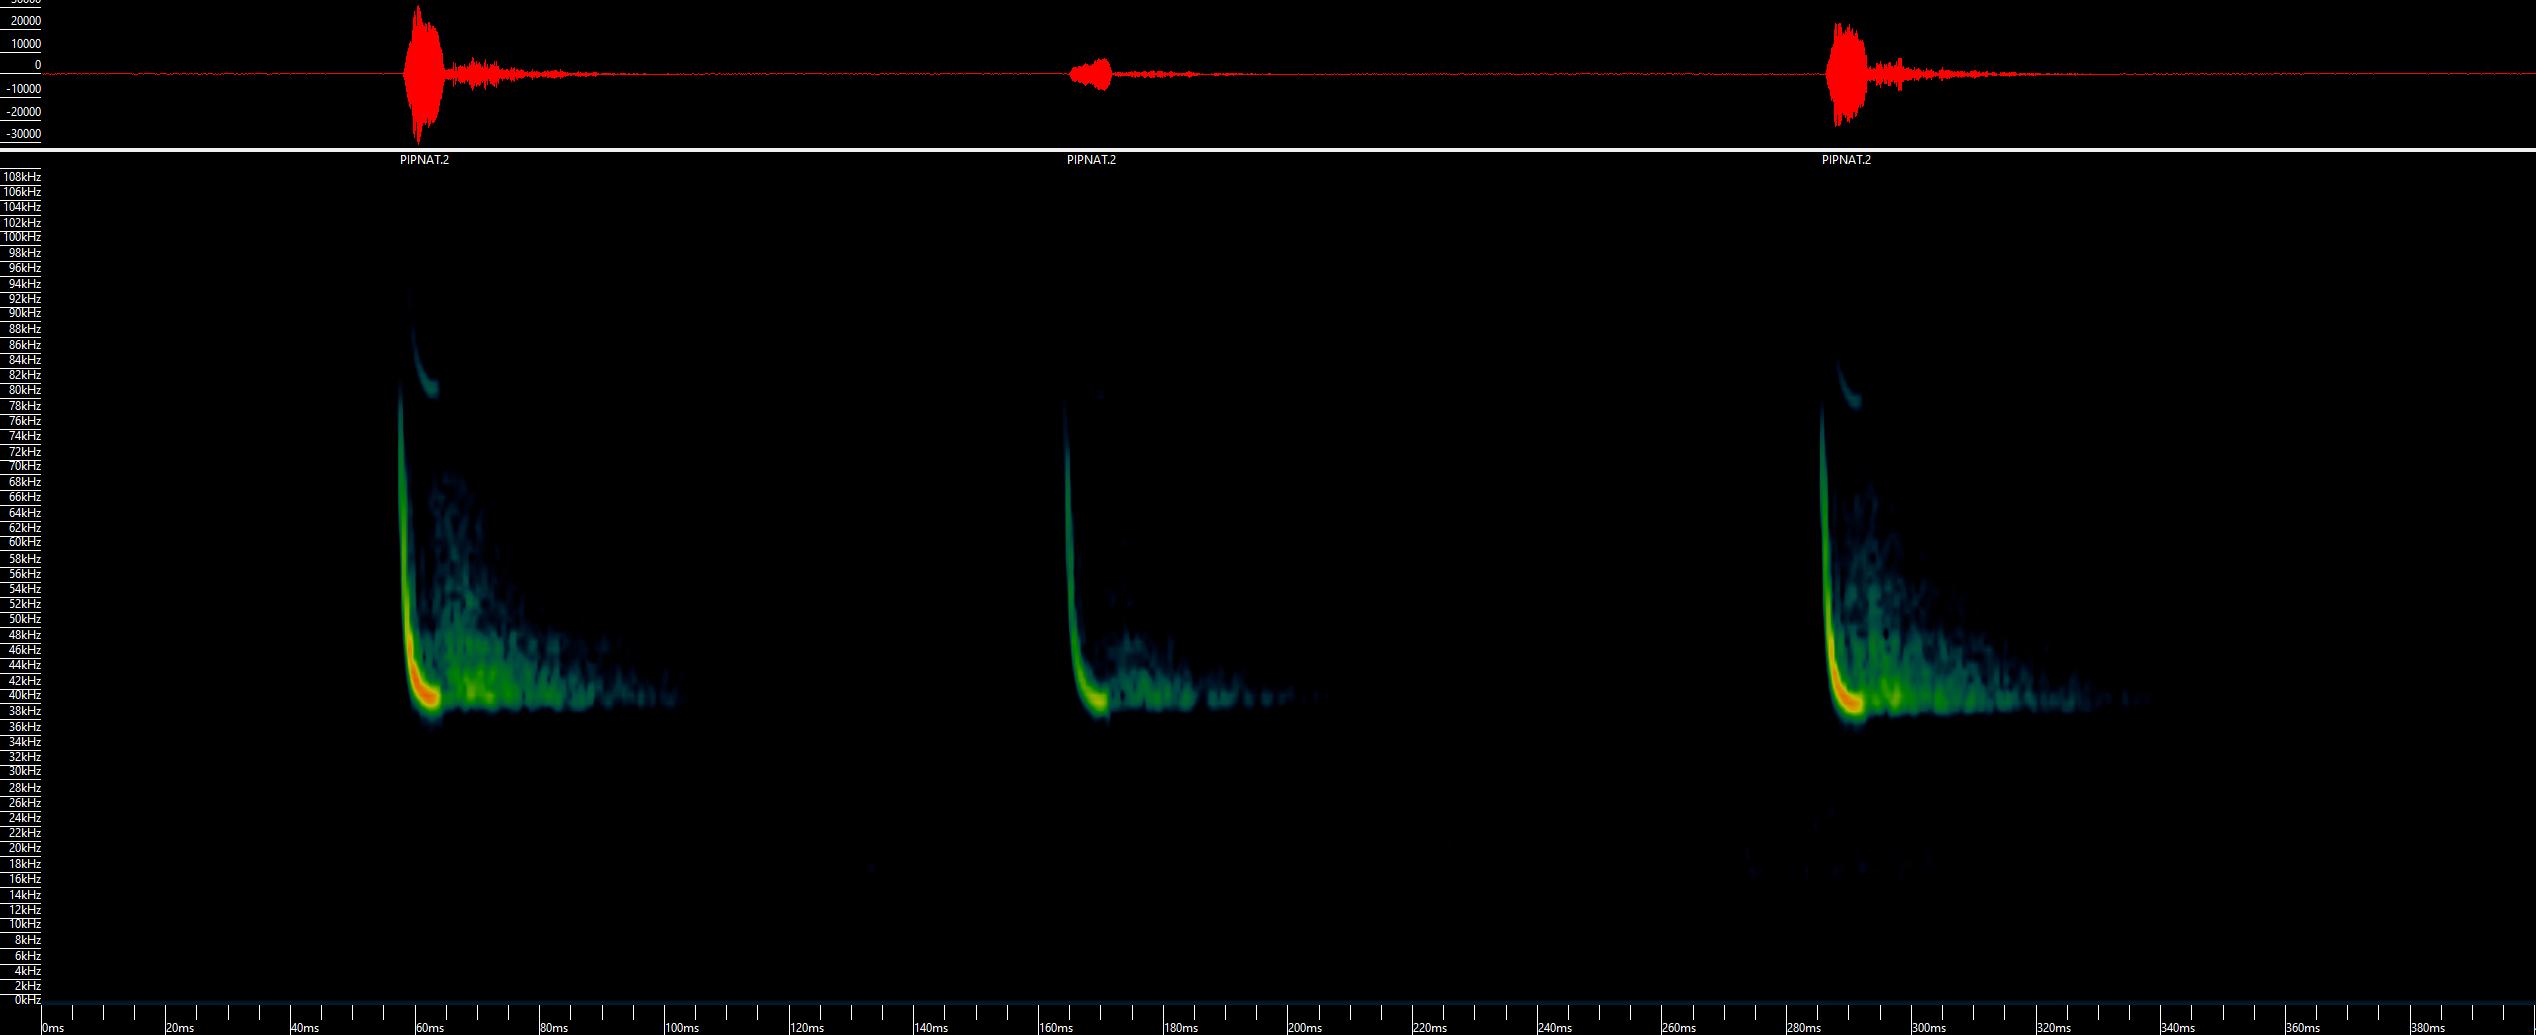Click the -30000 amplitude axis label
2536x1035 pixels.
point(21,134)
